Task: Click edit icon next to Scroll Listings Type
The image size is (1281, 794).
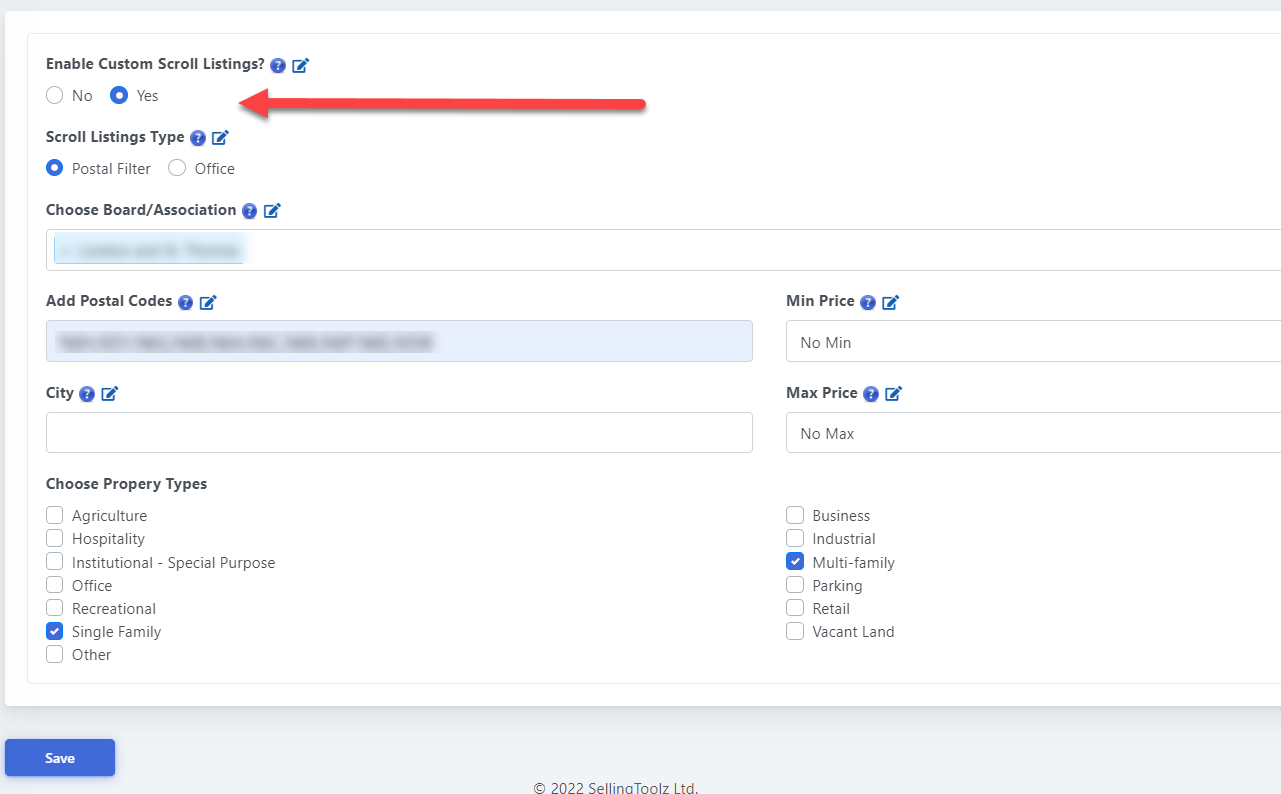Action: [x=221, y=138]
